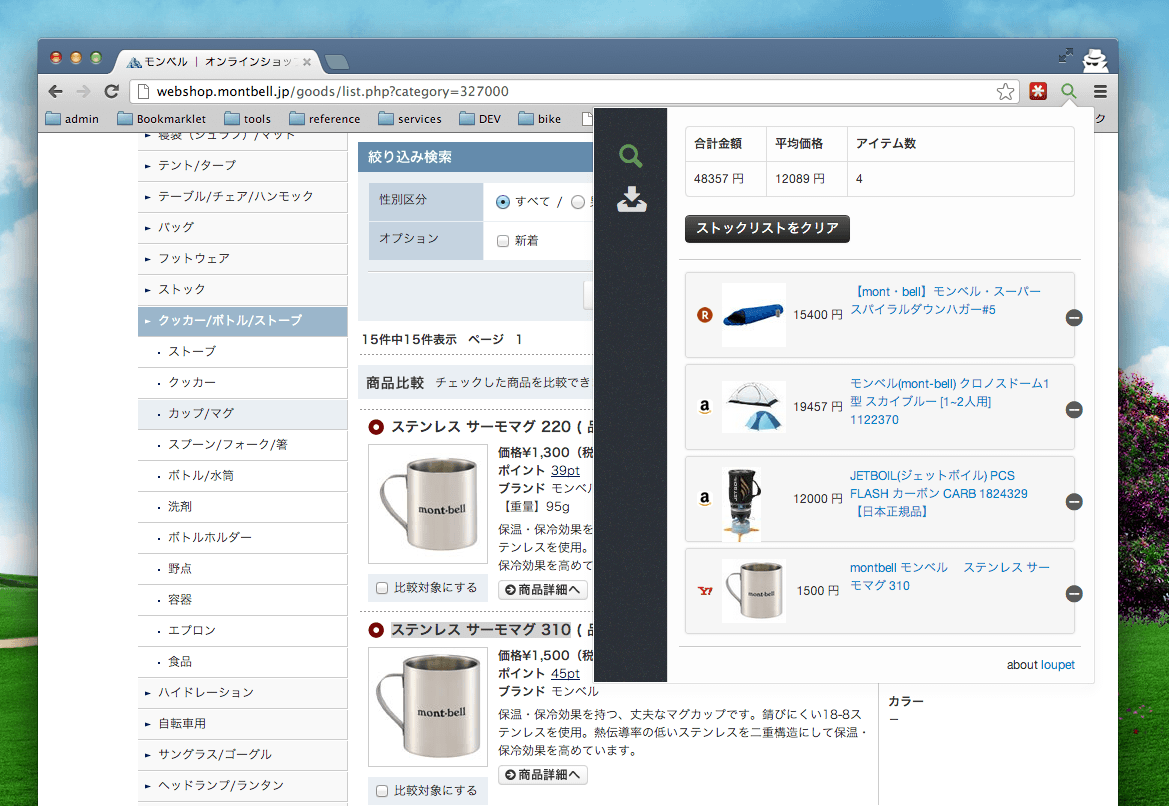Check 比較対象にする for Thermo Mug 310
Viewport: 1169px width, 806px height.
point(382,791)
